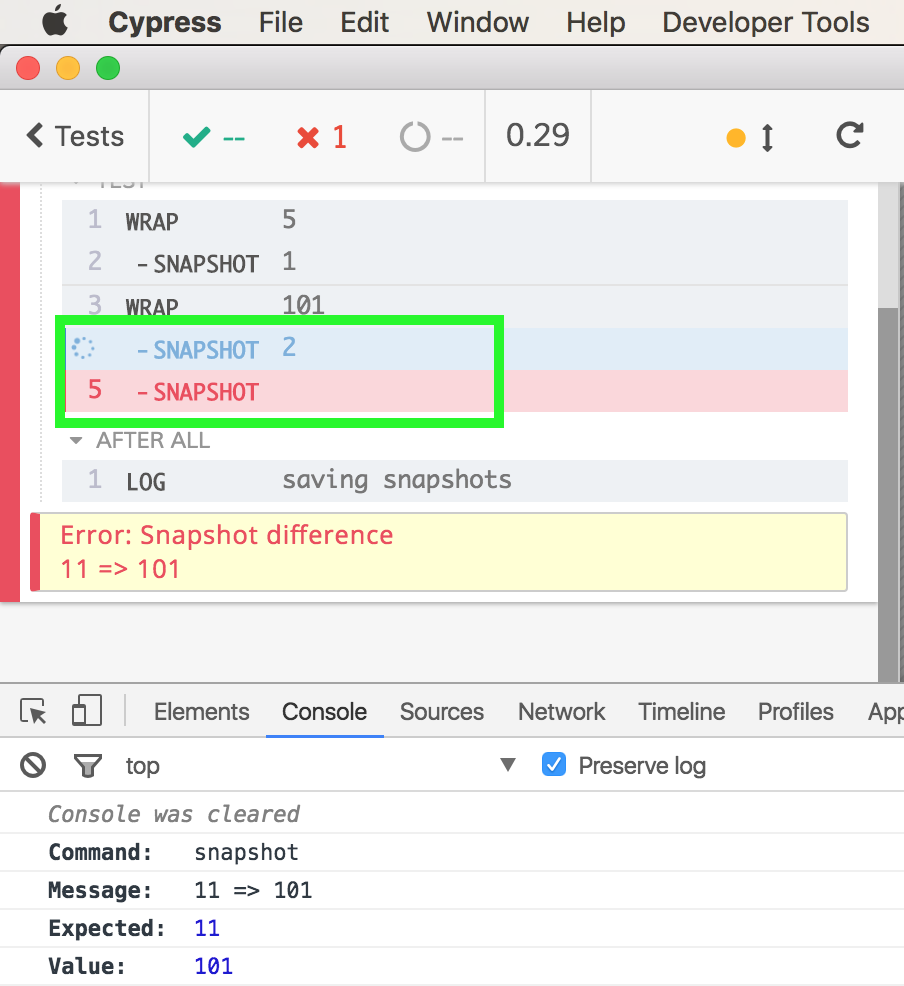Open the Window menu

[478, 23]
